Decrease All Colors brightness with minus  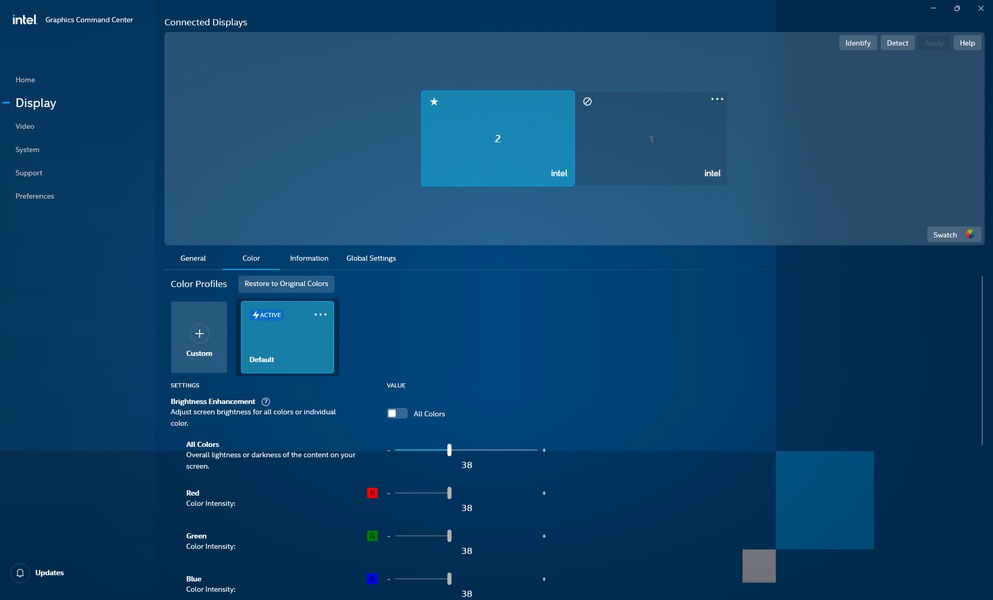pyautogui.click(x=389, y=450)
